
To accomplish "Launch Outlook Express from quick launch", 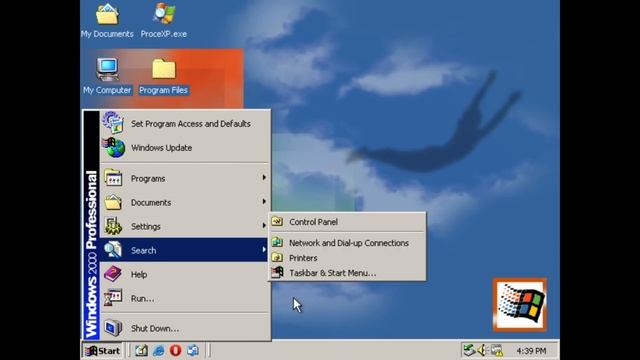I will click(x=193, y=350).
